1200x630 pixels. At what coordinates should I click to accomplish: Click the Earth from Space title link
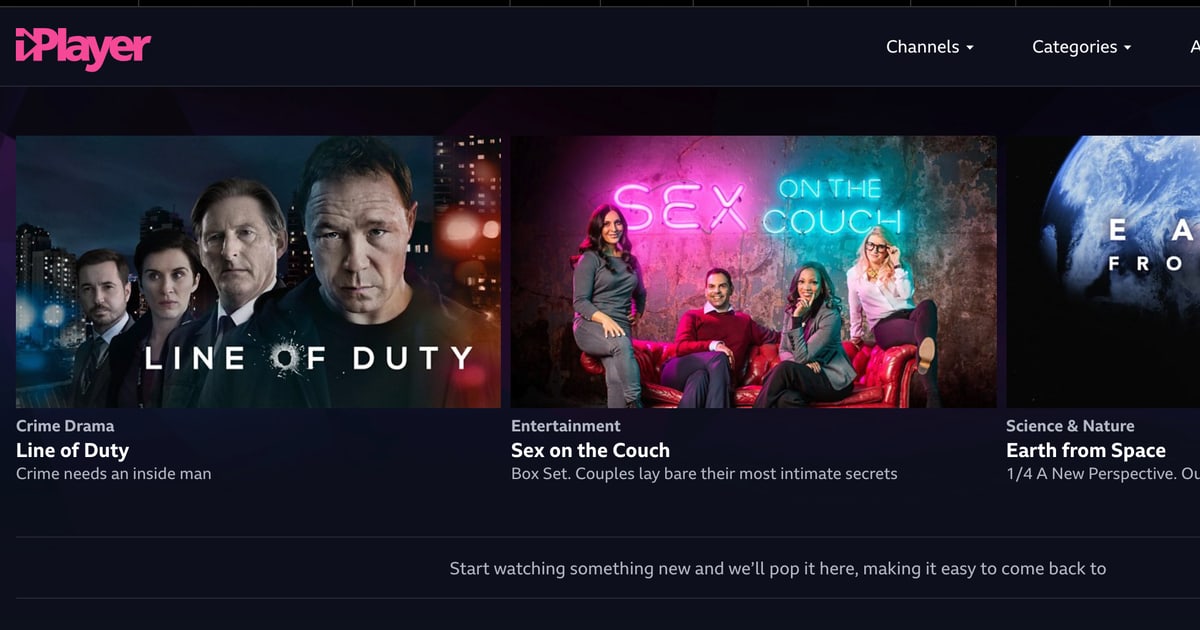(x=1086, y=450)
